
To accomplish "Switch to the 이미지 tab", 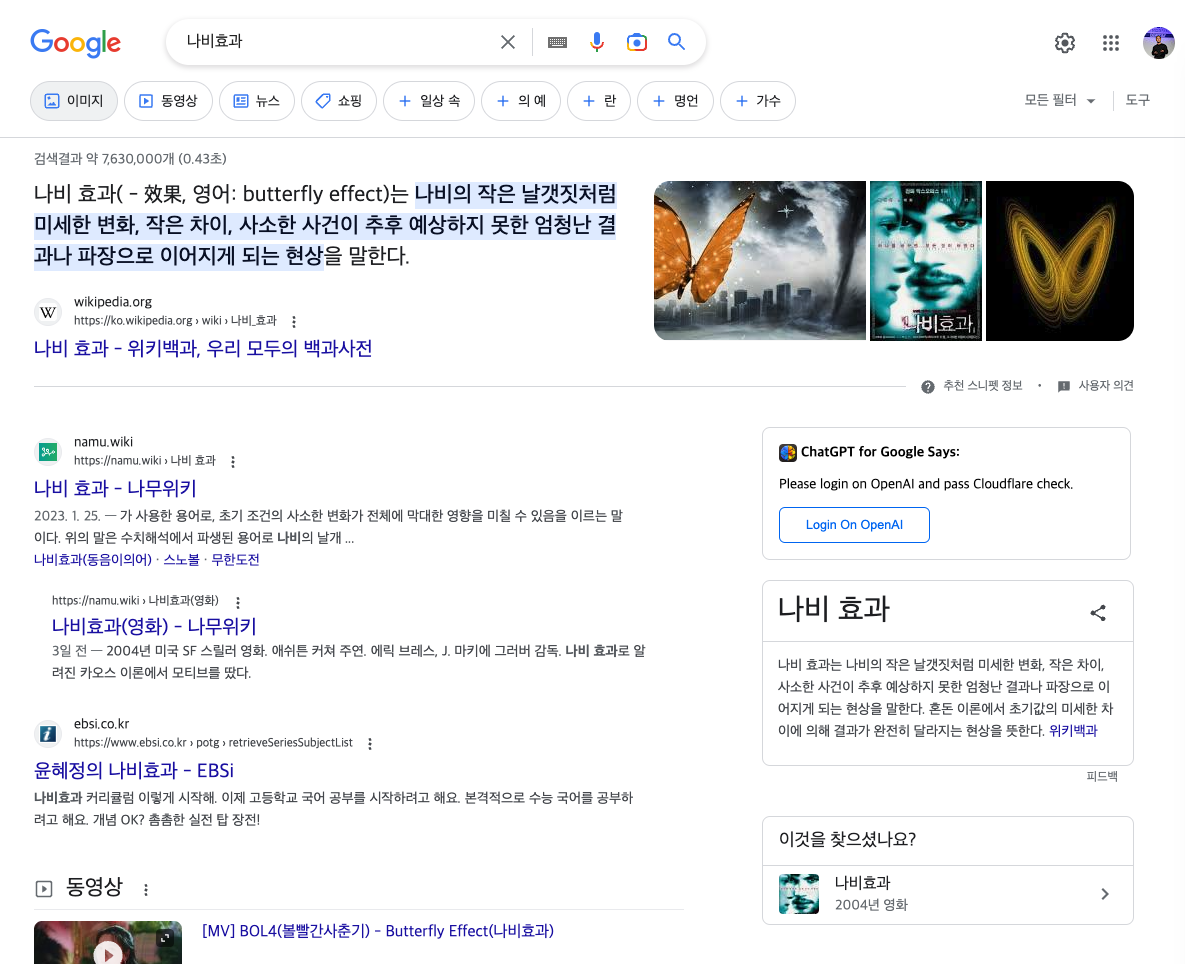I will [x=74, y=100].
